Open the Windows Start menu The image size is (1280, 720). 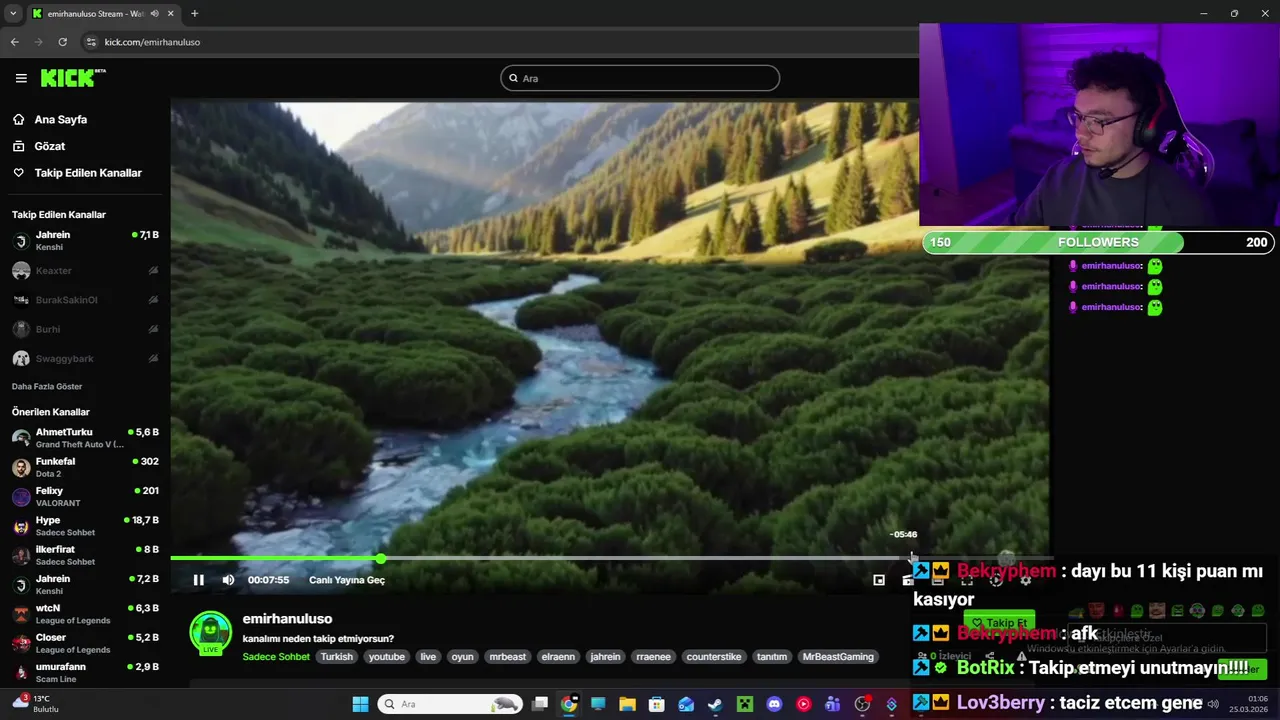click(x=360, y=704)
